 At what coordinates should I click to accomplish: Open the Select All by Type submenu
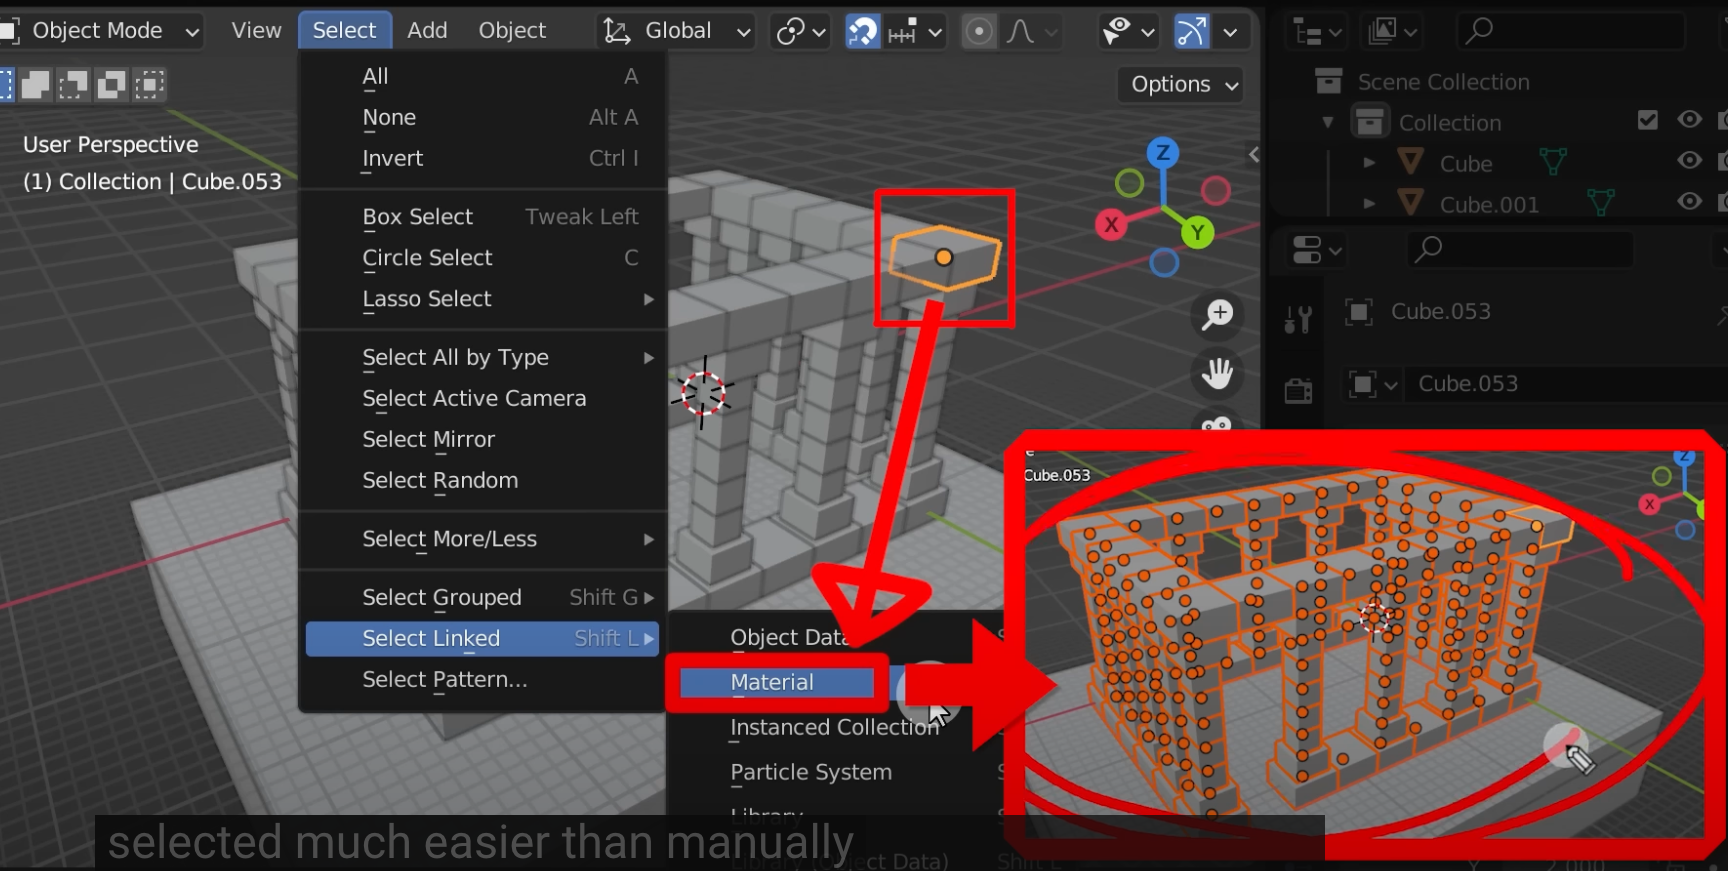482,357
